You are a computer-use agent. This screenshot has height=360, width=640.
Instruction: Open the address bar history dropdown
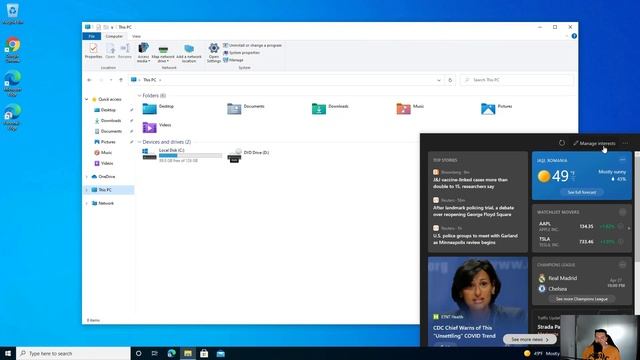tap(439, 80)
